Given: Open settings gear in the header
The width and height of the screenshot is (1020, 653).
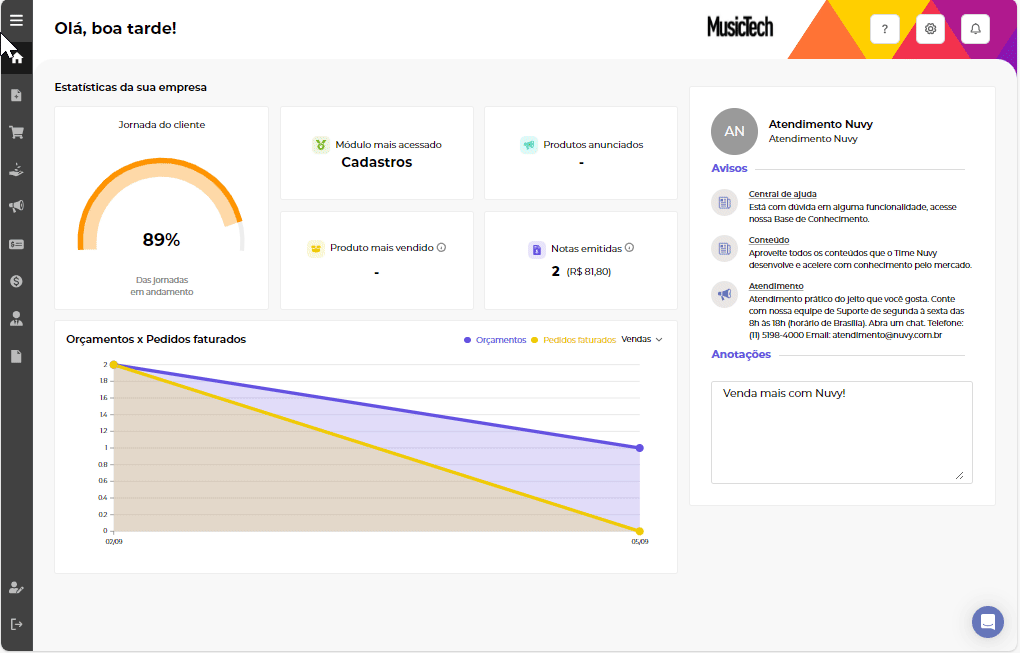Looking at the screenshot, I should click(x=930, y=29).
